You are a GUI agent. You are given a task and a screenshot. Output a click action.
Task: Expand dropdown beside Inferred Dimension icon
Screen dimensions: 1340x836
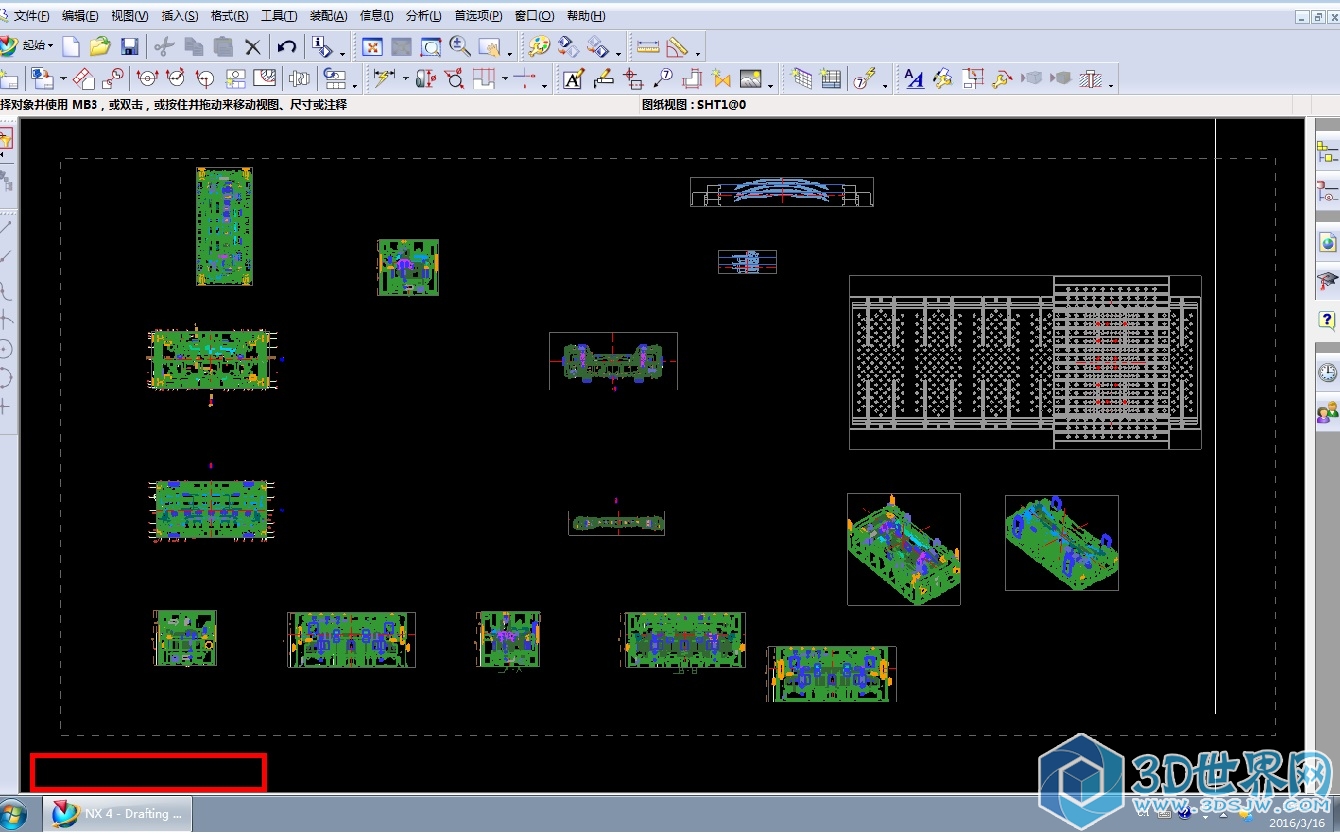click(405, 79)
